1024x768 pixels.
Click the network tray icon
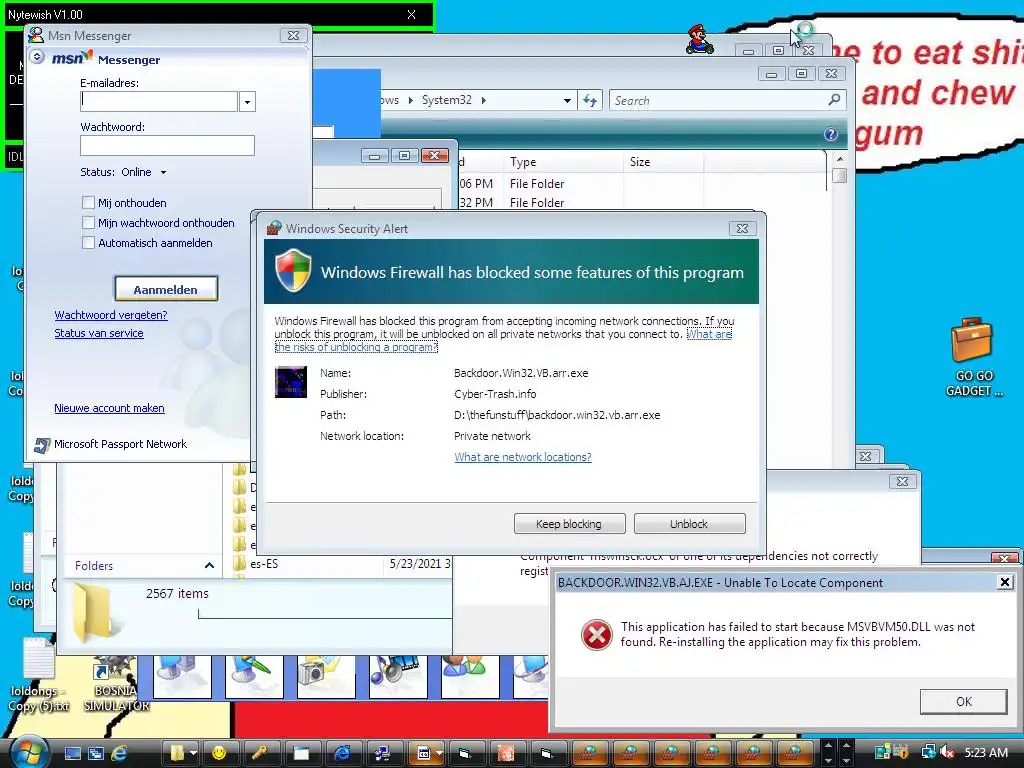coord(928,753)
